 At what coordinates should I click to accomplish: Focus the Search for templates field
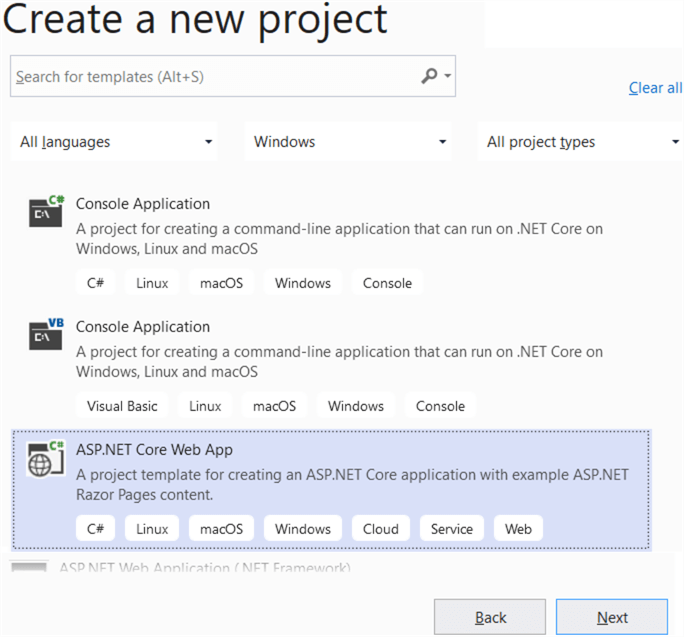tap(233, 76)
